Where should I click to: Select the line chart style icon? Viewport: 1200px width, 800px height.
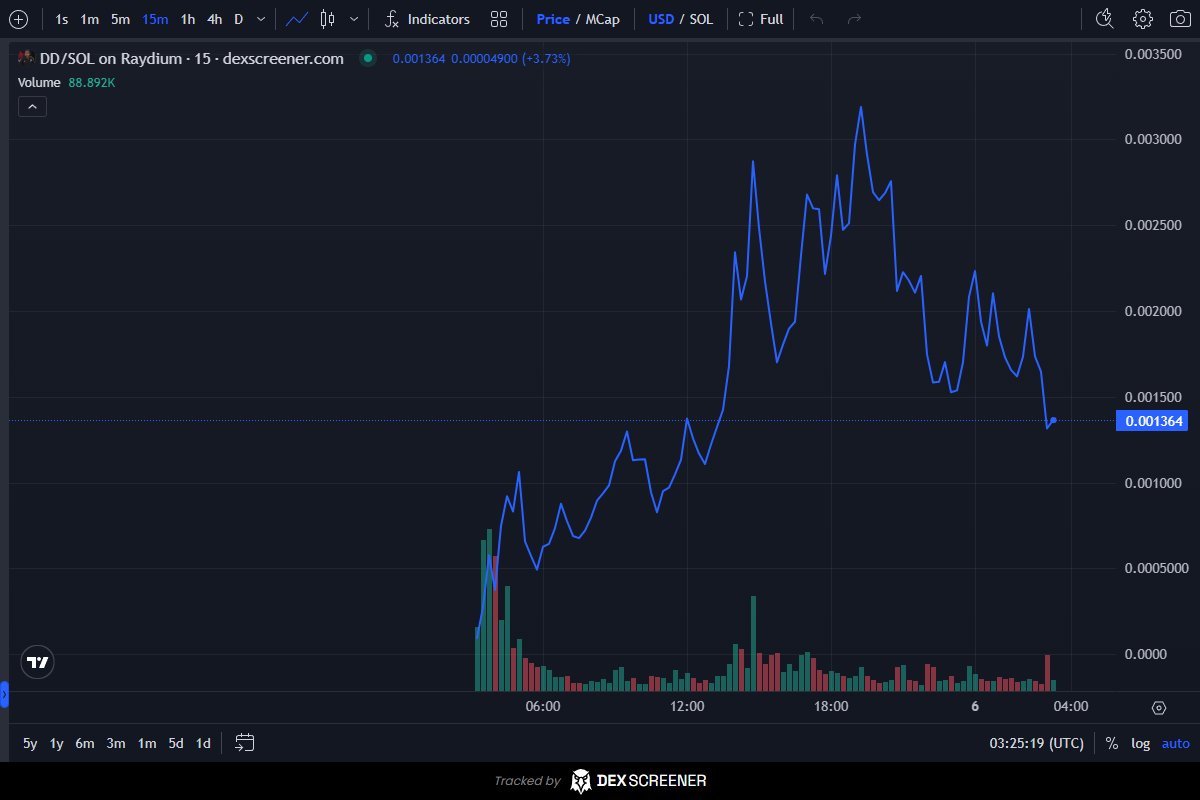(x=296, y=19)
